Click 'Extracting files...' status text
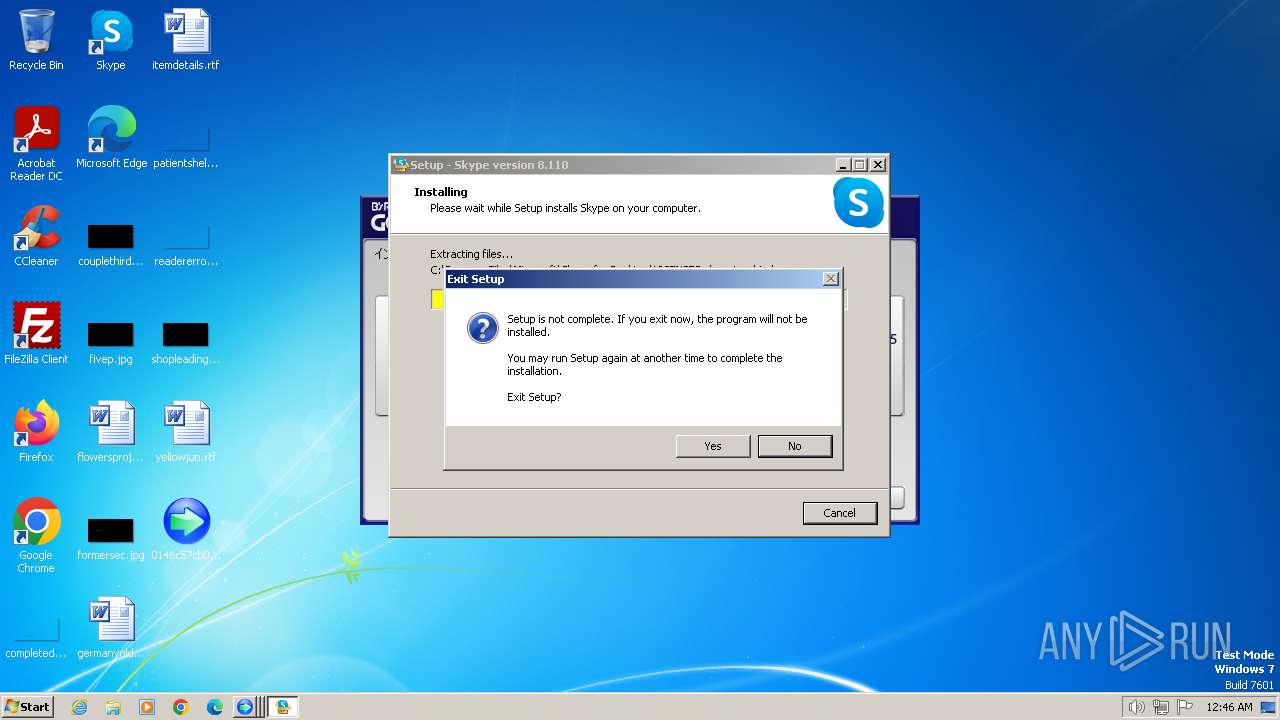The width and height of the screenshot is (1280, 720). pyautogui.click(x=471, y=254)
